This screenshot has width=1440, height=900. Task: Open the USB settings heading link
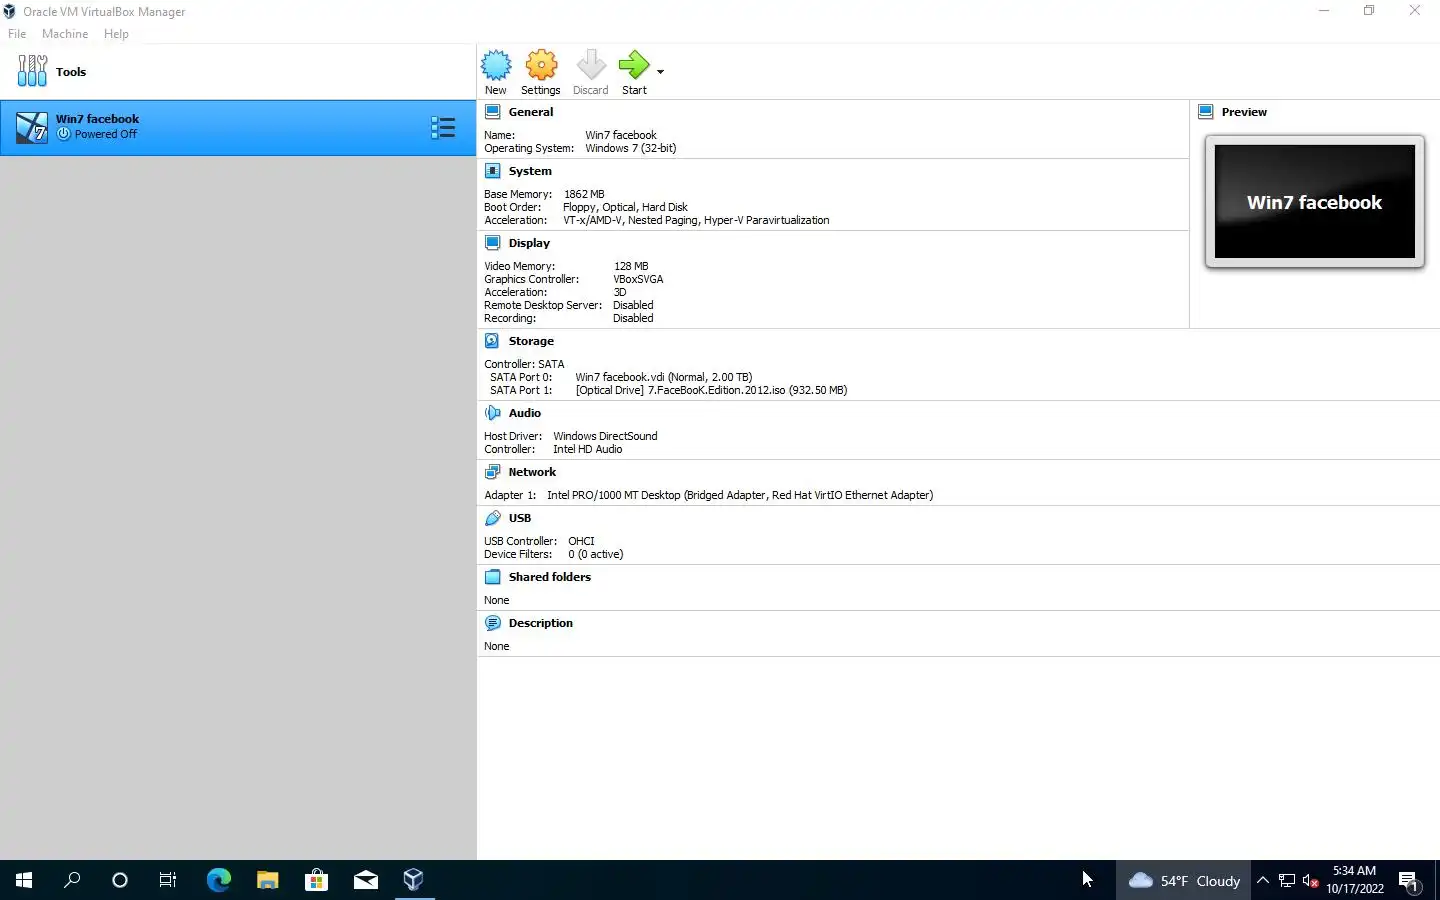tap(520, 518)
